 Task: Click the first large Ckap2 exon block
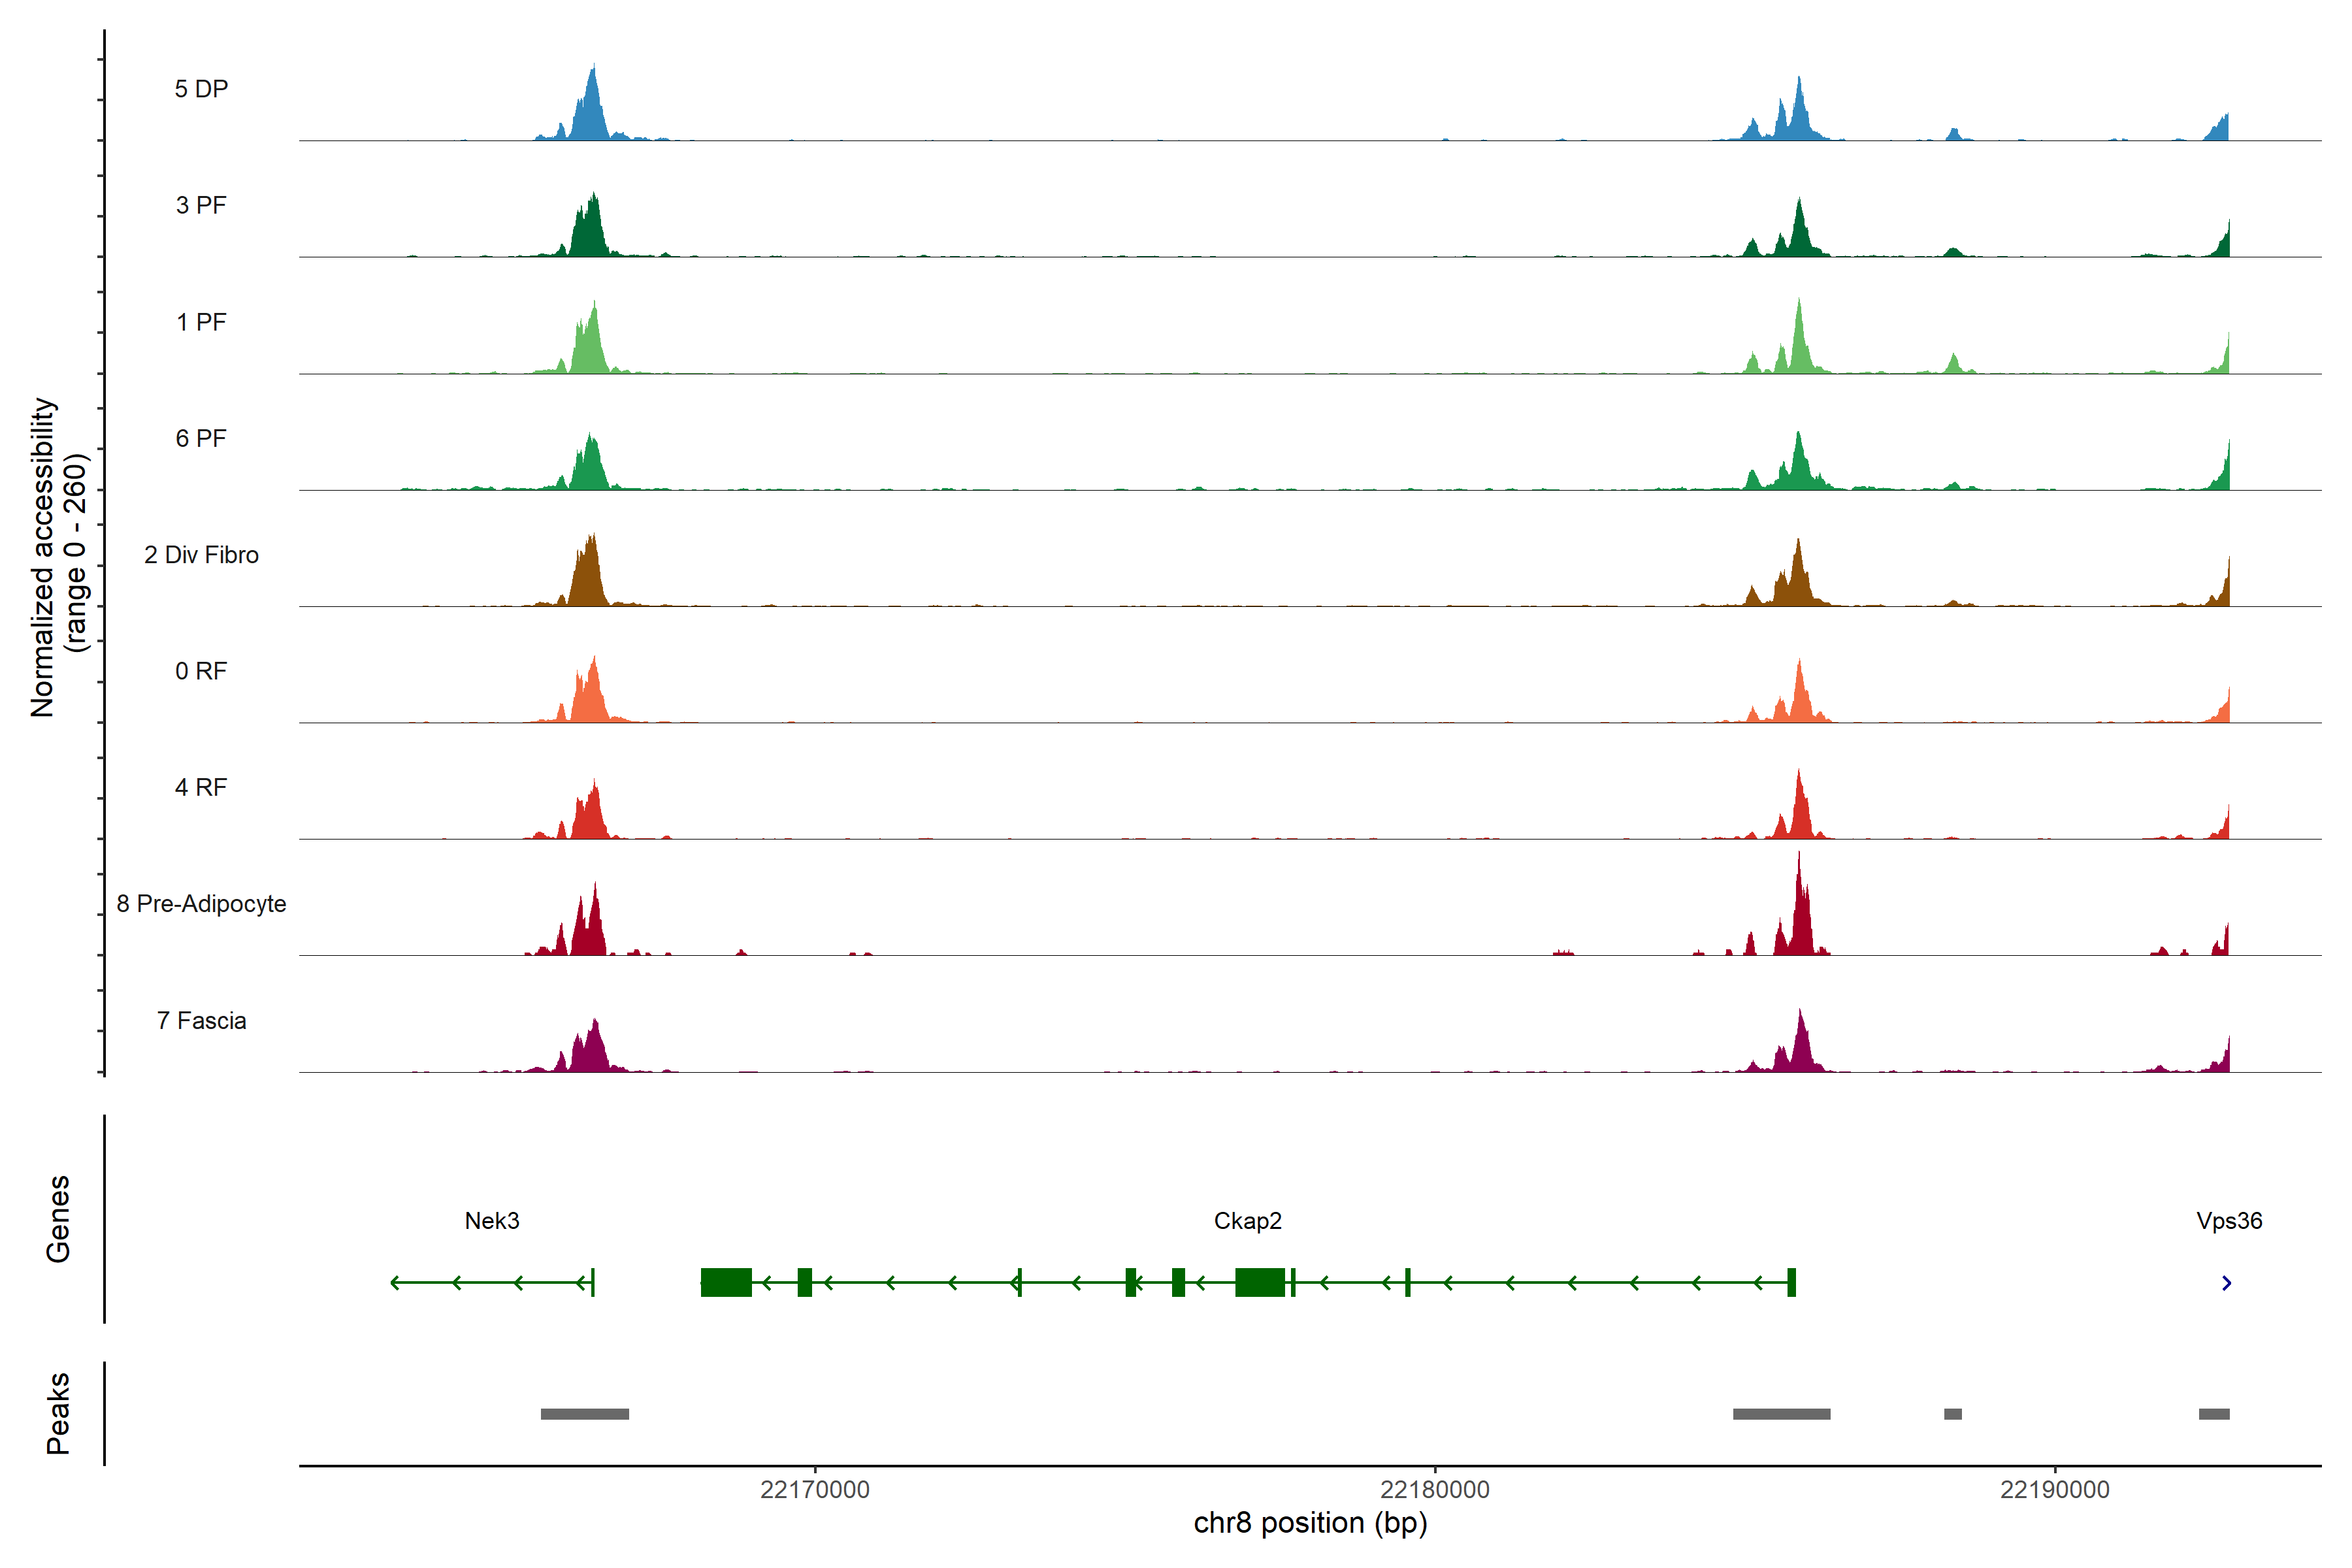pos(726,1282)
